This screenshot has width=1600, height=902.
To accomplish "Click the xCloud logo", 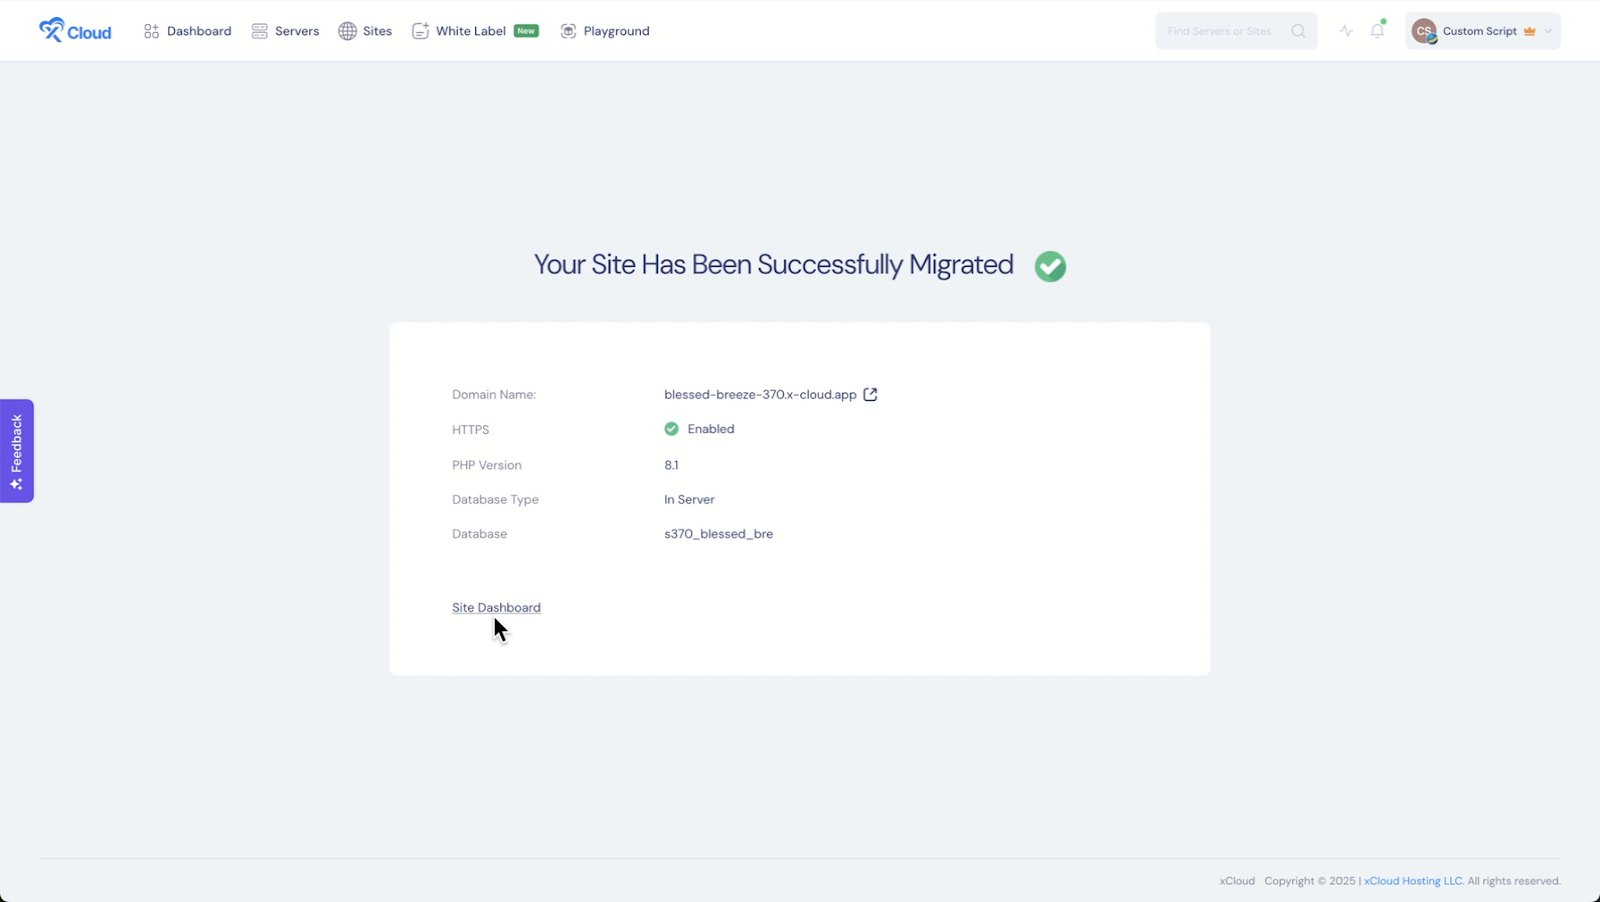I will 74,30.
